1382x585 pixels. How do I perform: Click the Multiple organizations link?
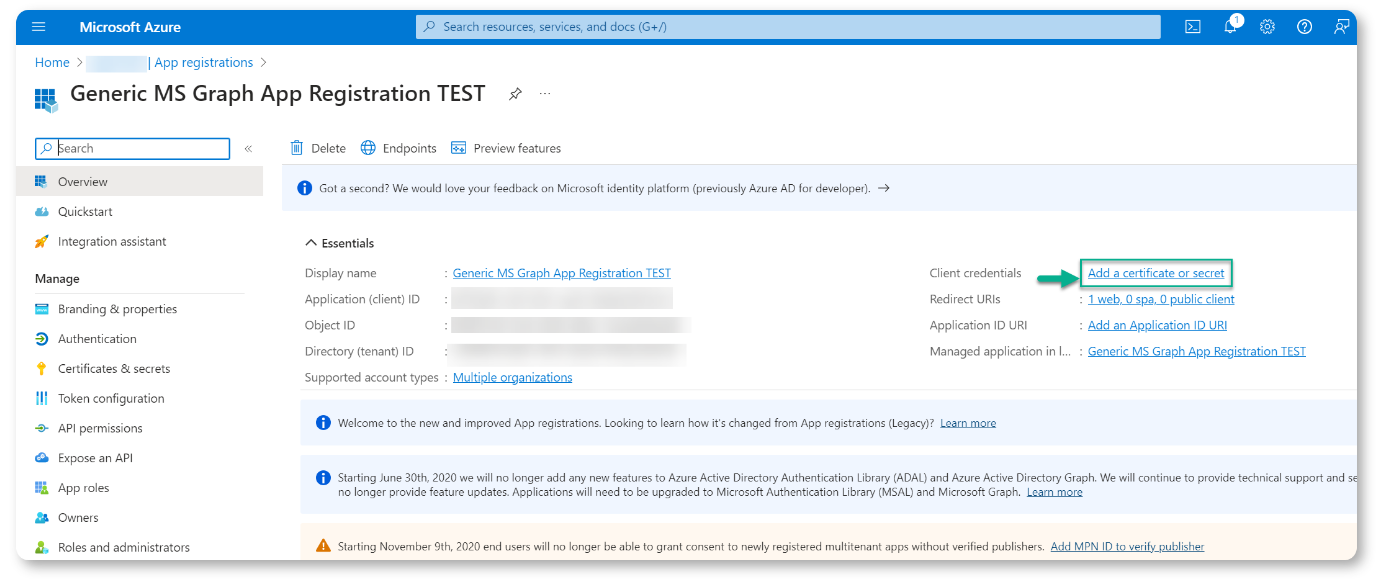coord(513,377)
